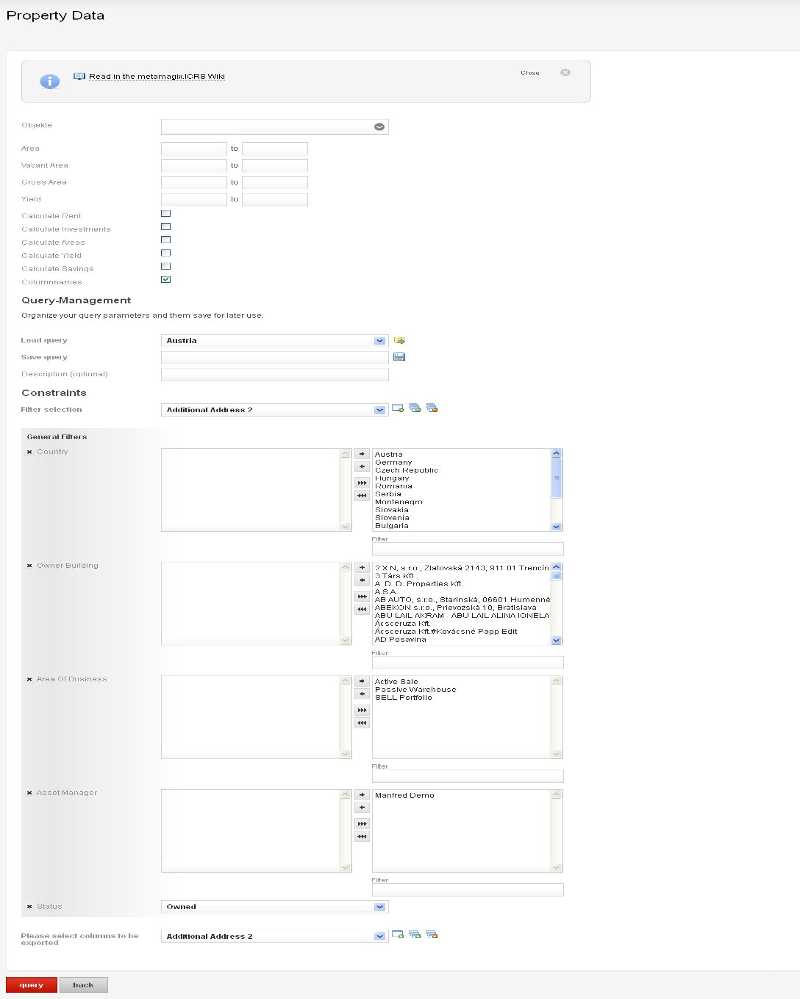The width and height of the screenshot is (800, 999).
Task: Tick the Calculate Investments checkbox
Action: [x=166, y=227]
